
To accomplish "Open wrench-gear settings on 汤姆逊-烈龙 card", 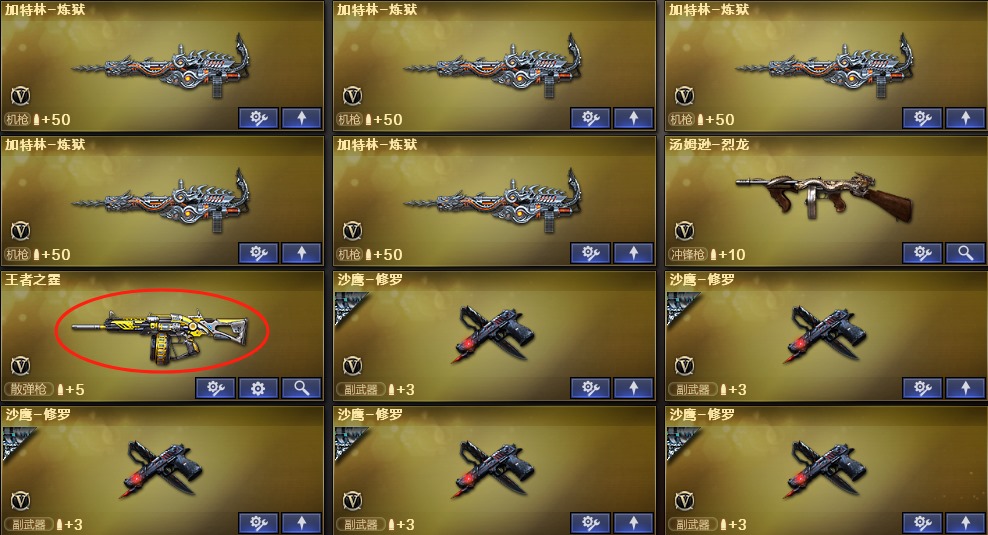I will (922, 253).
